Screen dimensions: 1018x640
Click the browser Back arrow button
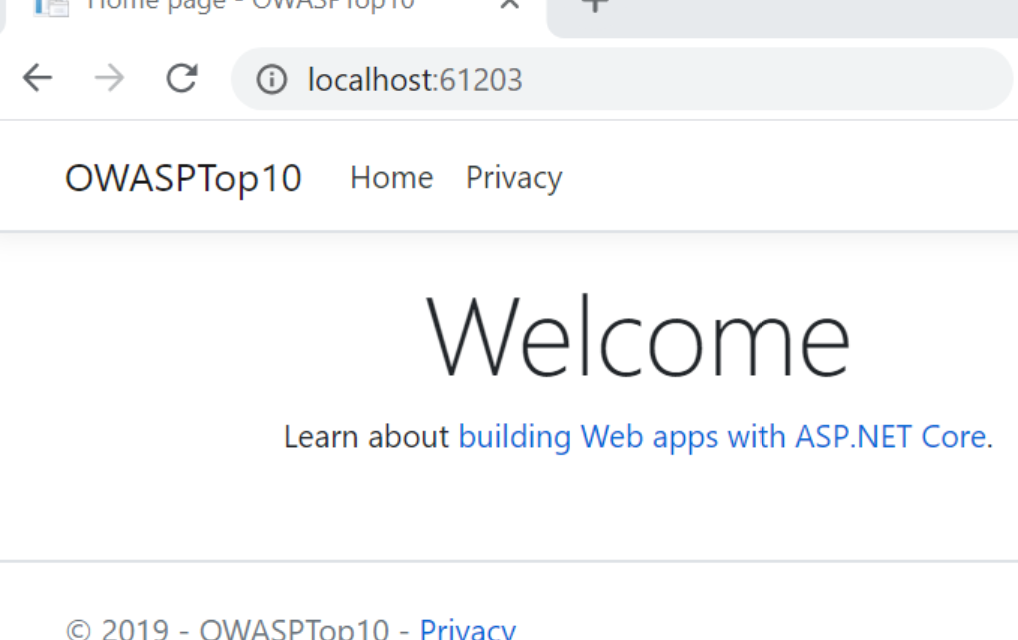(37, 78)
